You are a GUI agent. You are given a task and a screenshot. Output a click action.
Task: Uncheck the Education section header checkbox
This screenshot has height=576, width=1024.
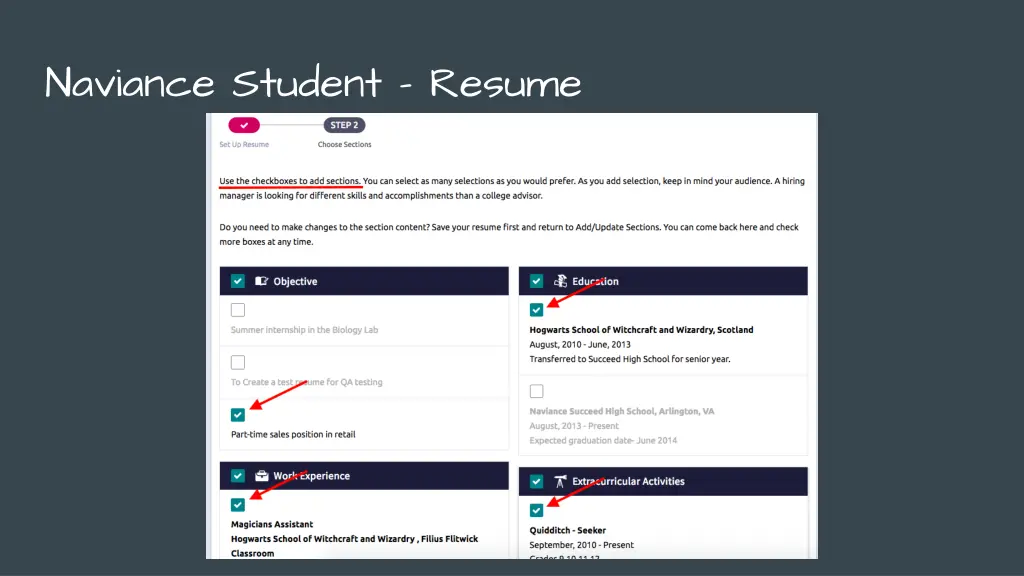[x=536, y=281]
